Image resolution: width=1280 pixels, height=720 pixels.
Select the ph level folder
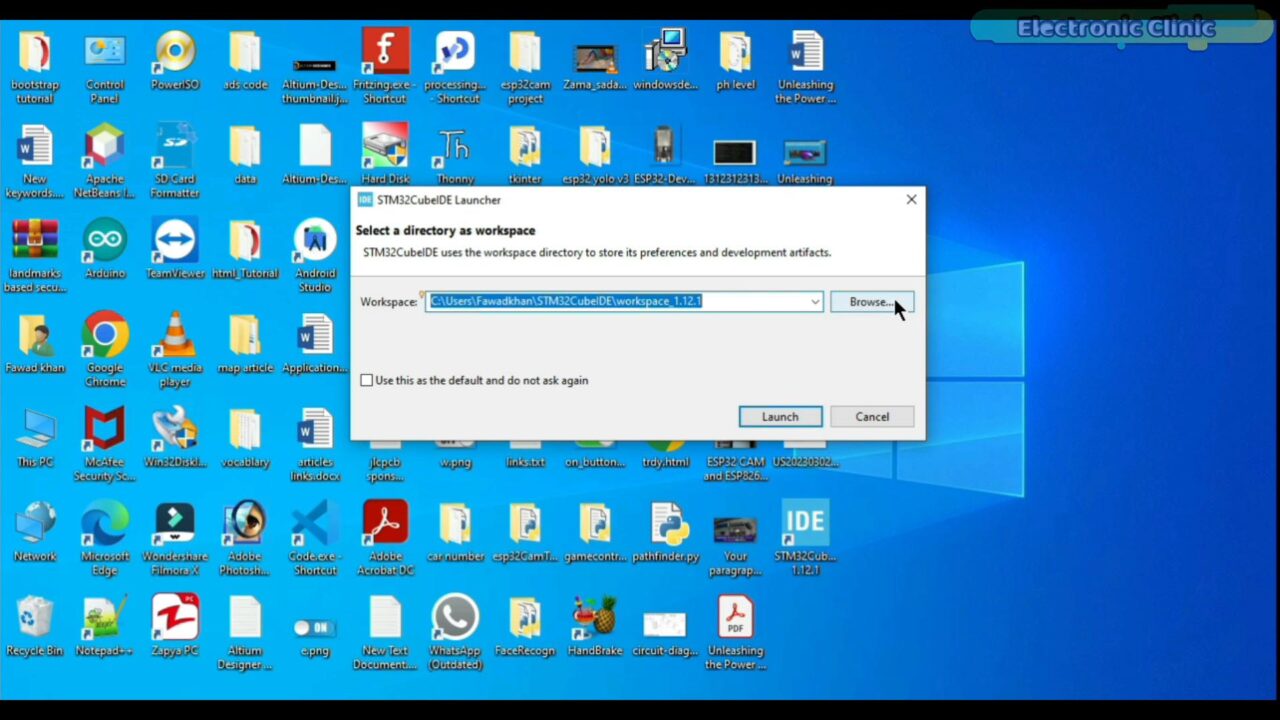click(x=735, y=60)
